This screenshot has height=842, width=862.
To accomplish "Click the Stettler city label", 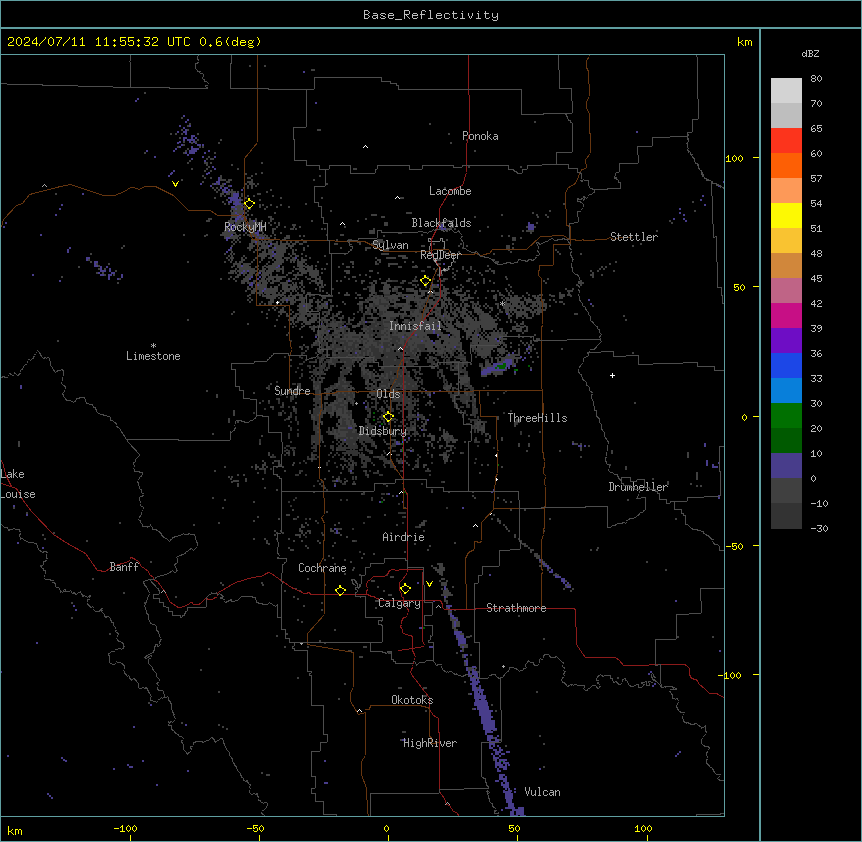I will point(634,237).
